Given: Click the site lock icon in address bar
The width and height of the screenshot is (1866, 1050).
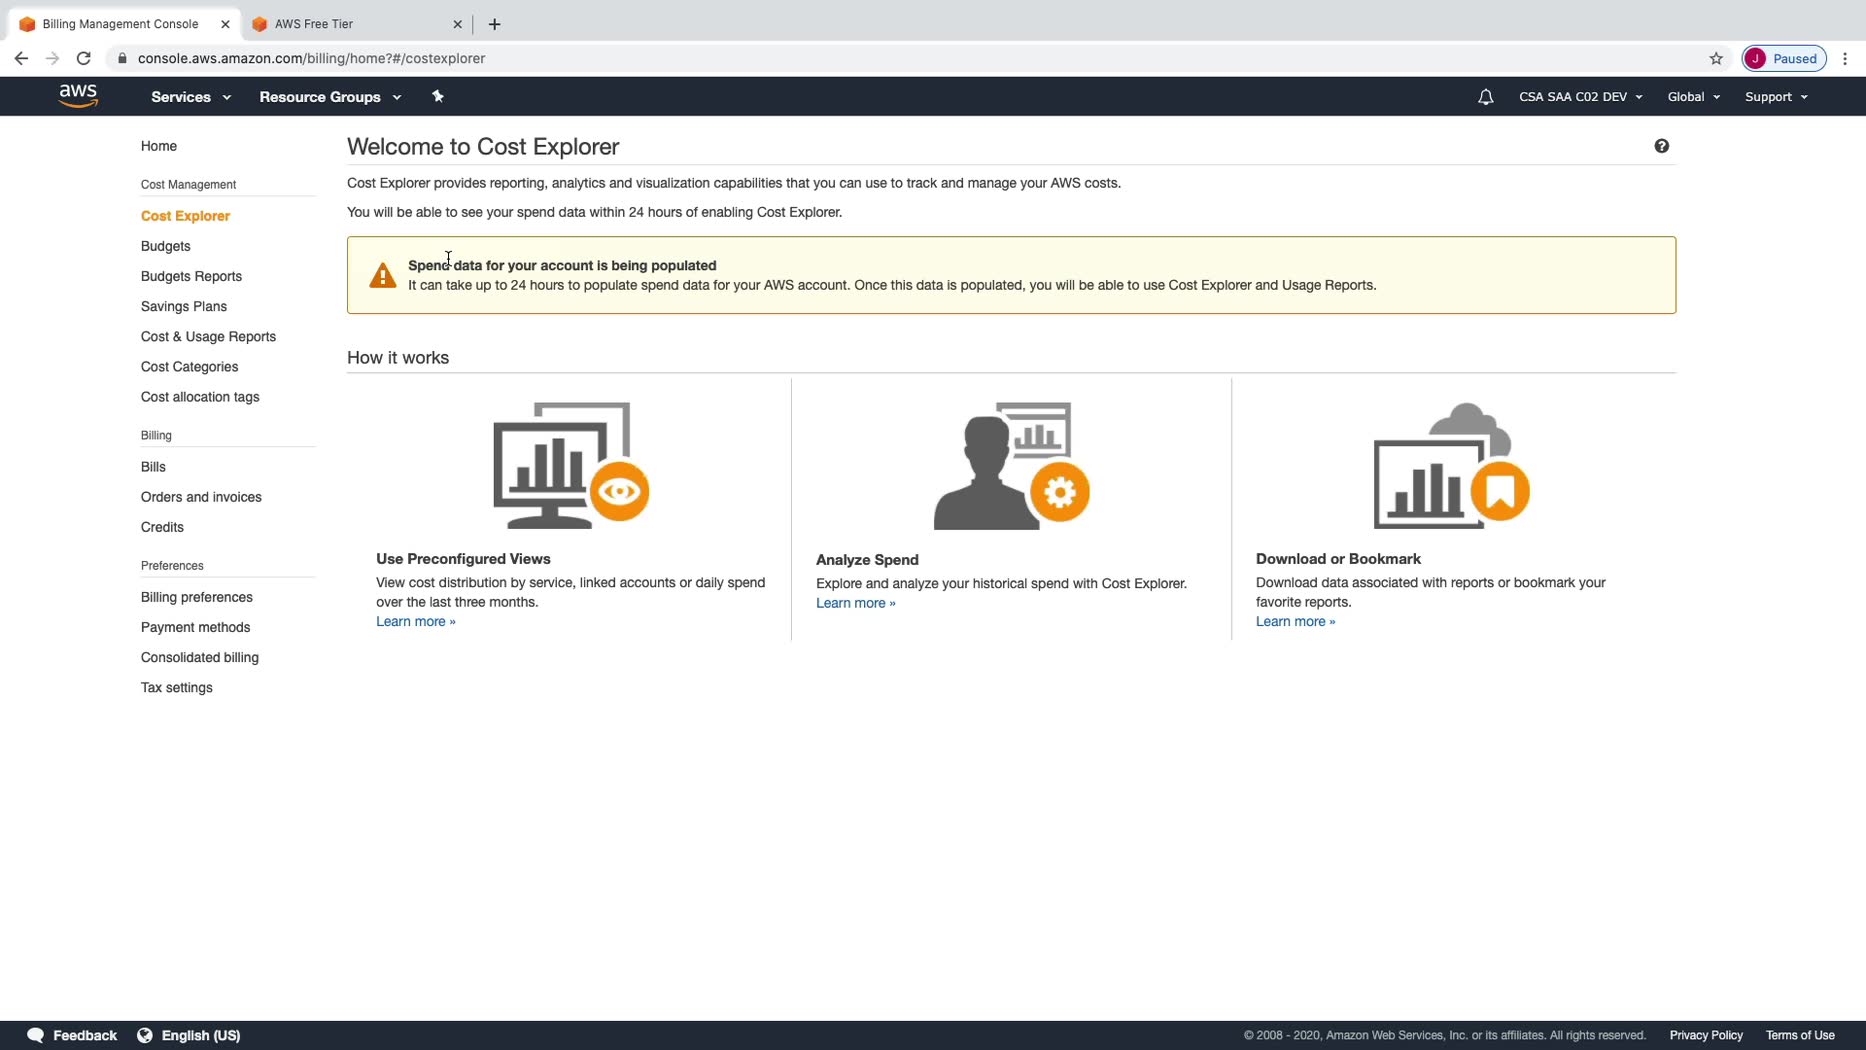Looking at the screenshot, I should [x=122, y=58].
